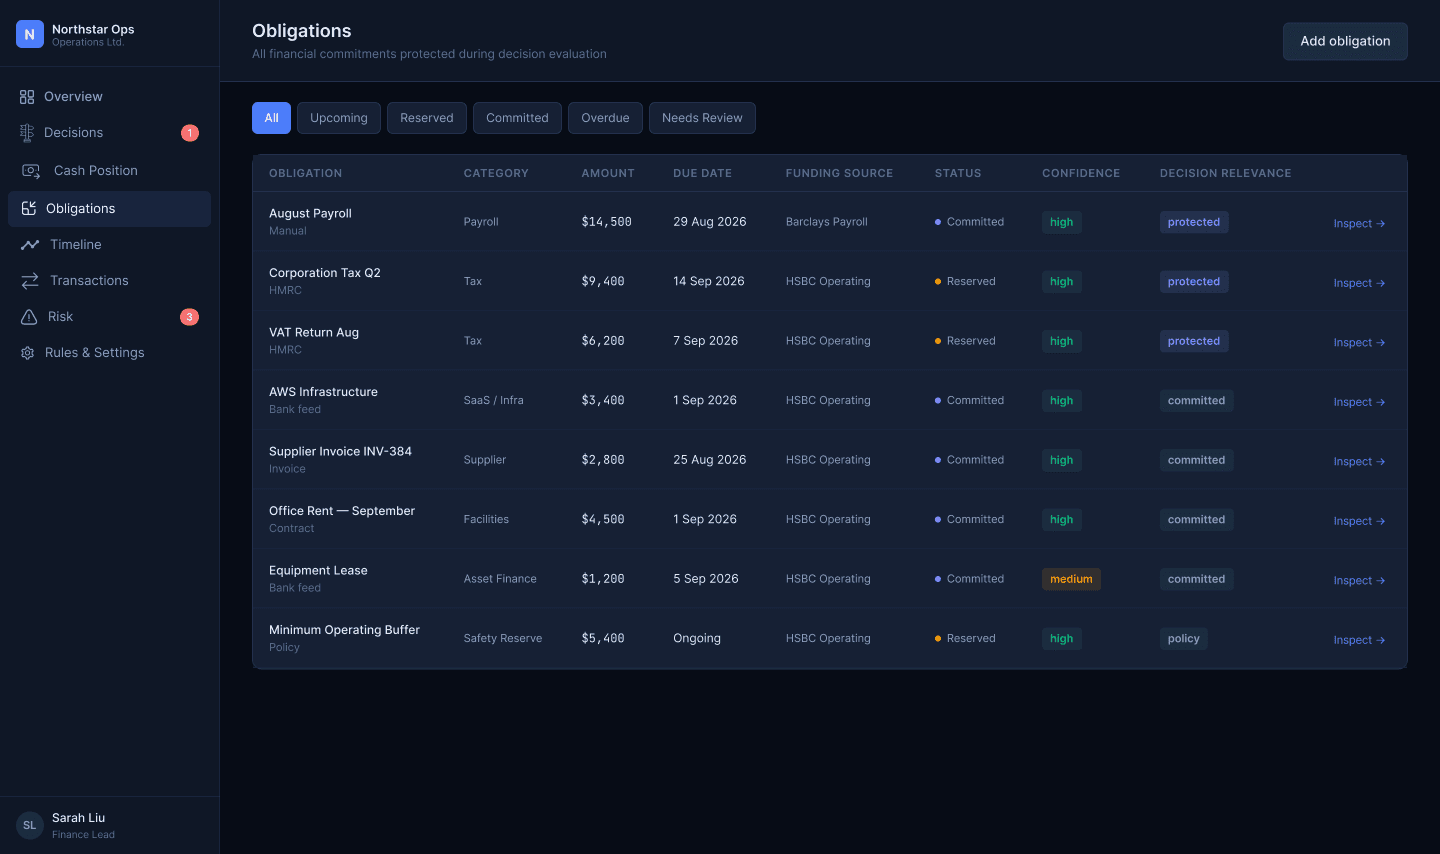Click the Add obligation button
Image resolution: width=1440 pixels, height=854 pixels.
(1345, 41)
